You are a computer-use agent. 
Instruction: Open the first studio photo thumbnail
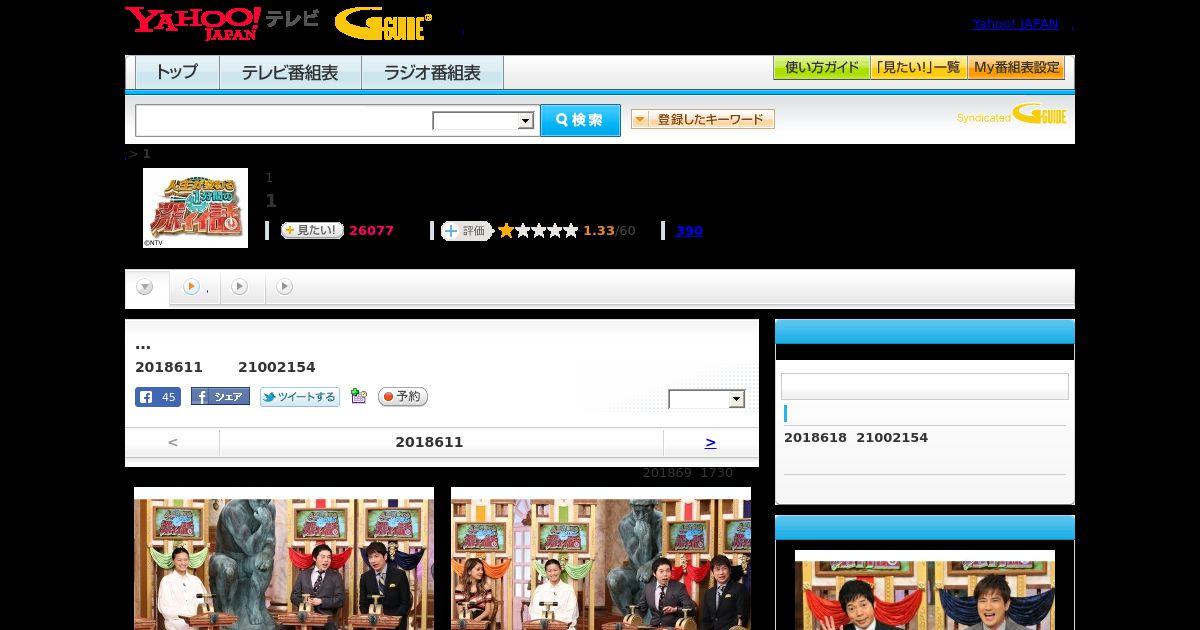click(284, 558)
